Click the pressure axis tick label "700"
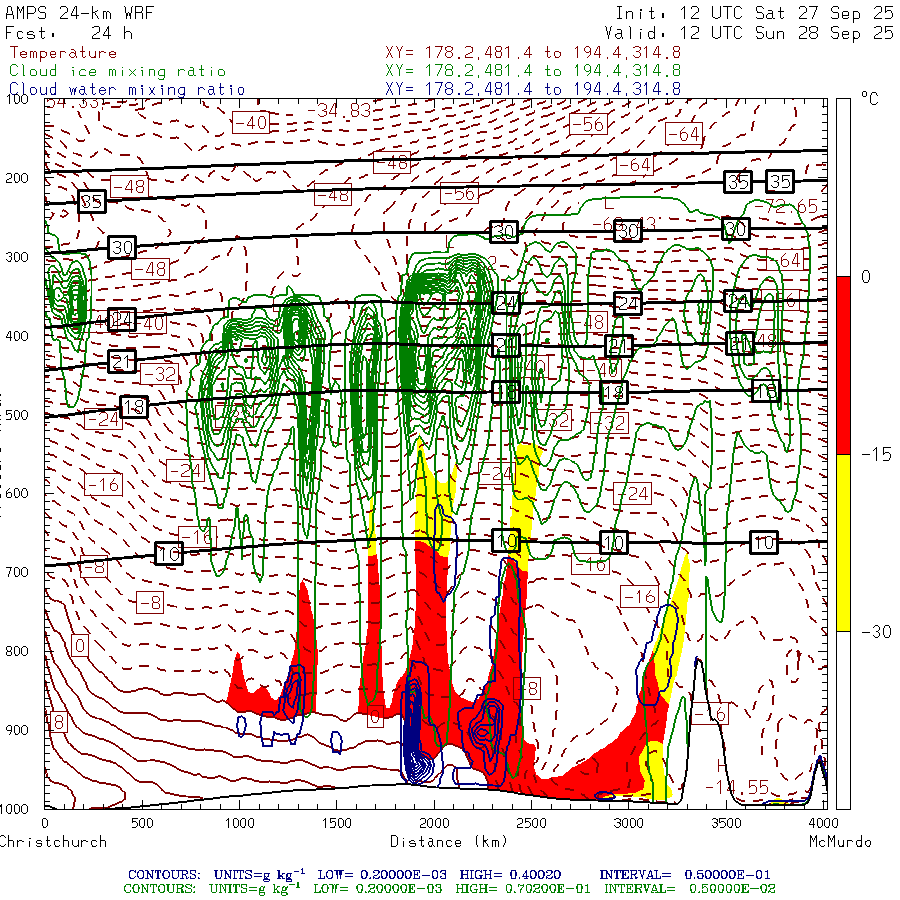Screen dimensions: 900x900 [17, 572]
